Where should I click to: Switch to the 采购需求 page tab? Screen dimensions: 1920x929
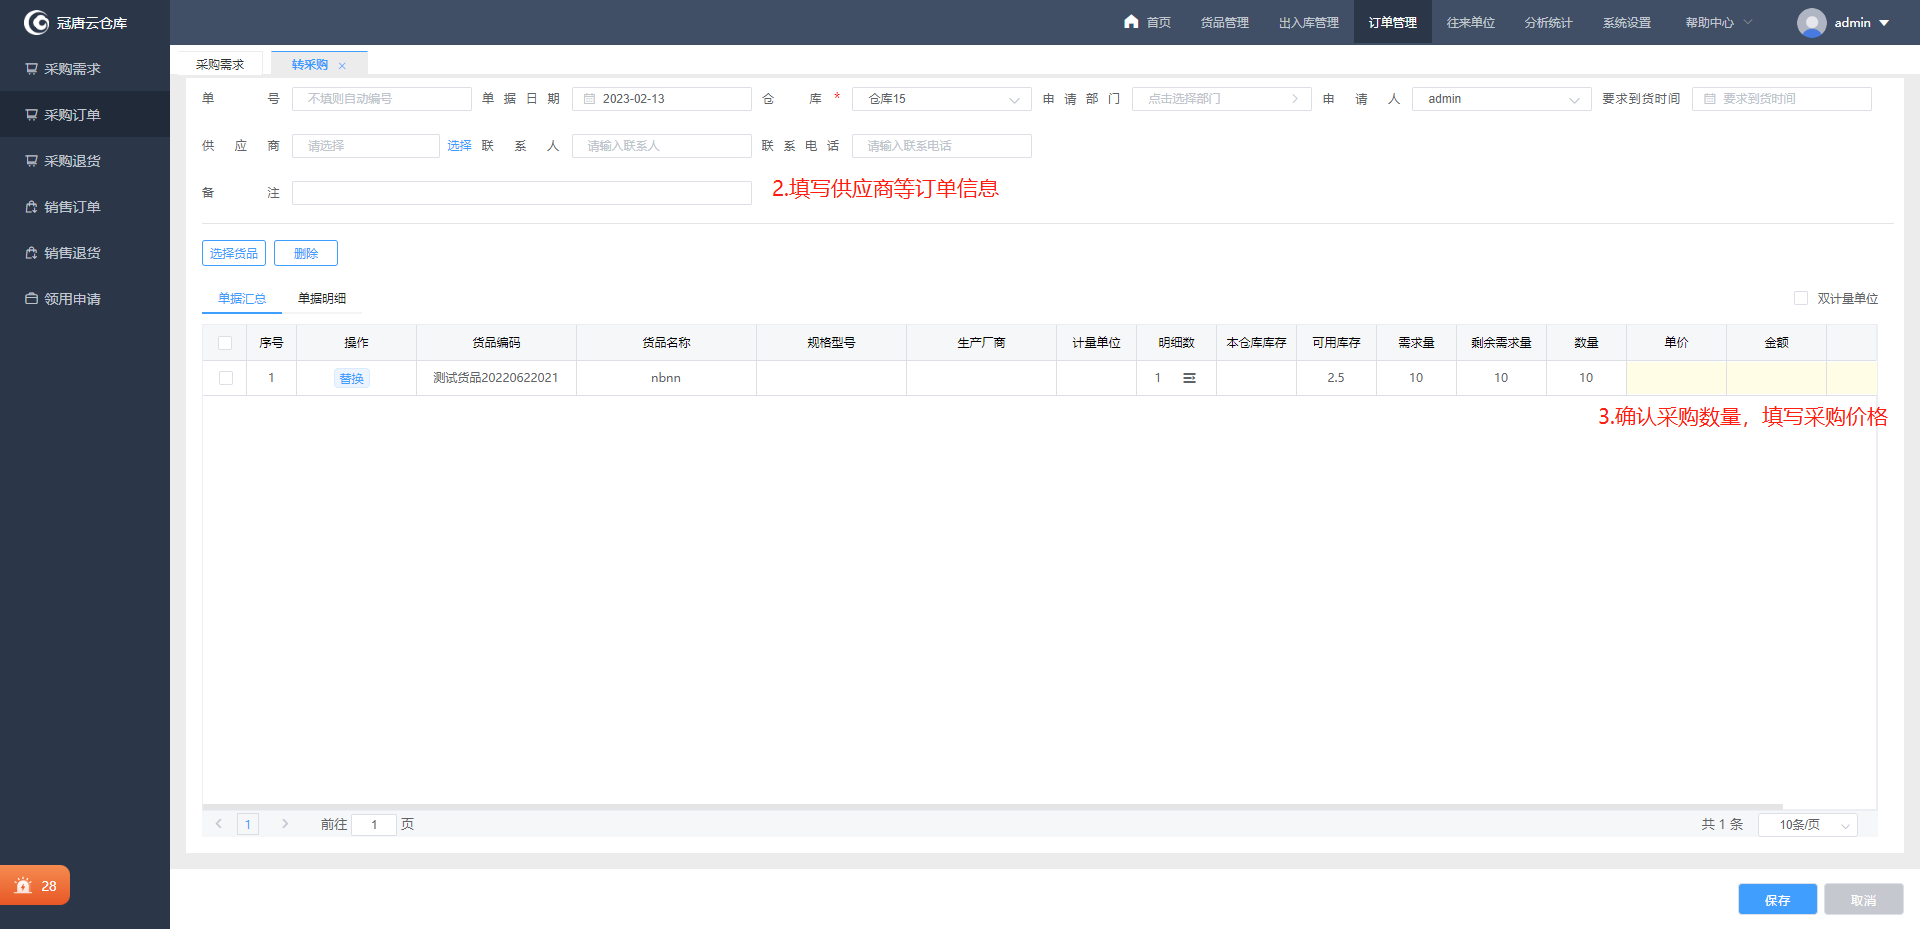tap(220, 64)
